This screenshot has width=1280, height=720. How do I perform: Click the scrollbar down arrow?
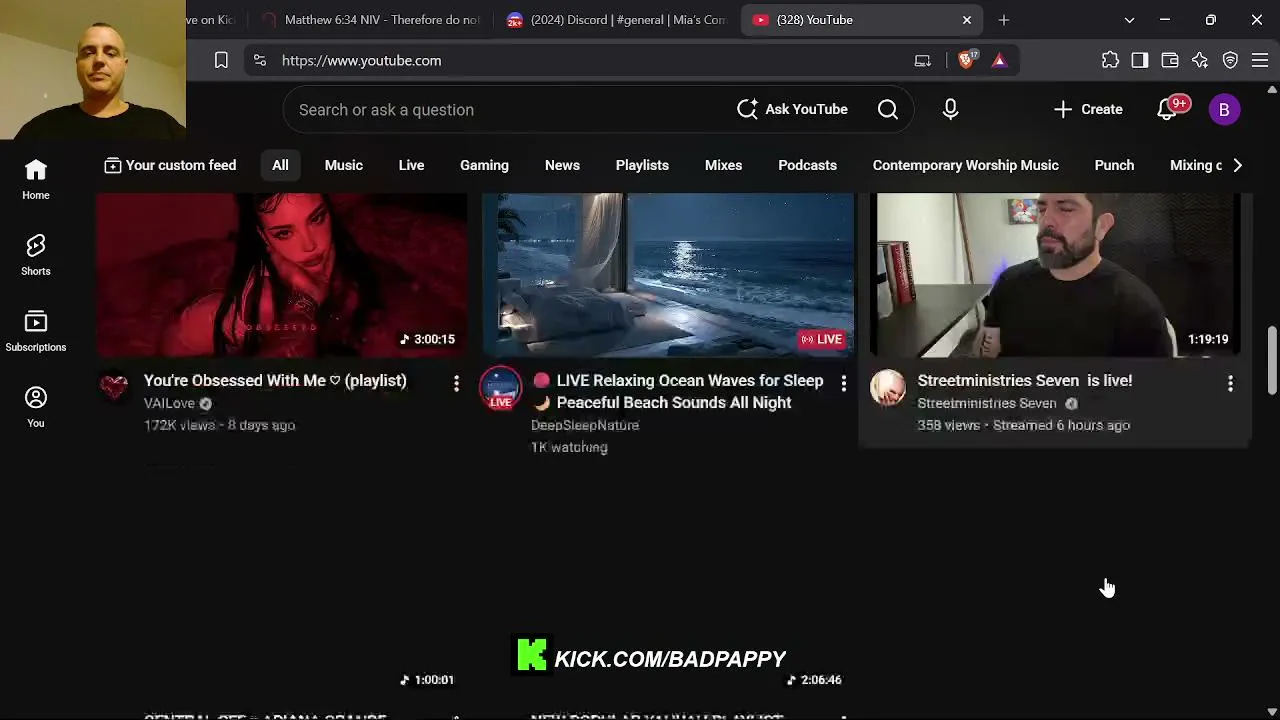tap(1272, 711)
